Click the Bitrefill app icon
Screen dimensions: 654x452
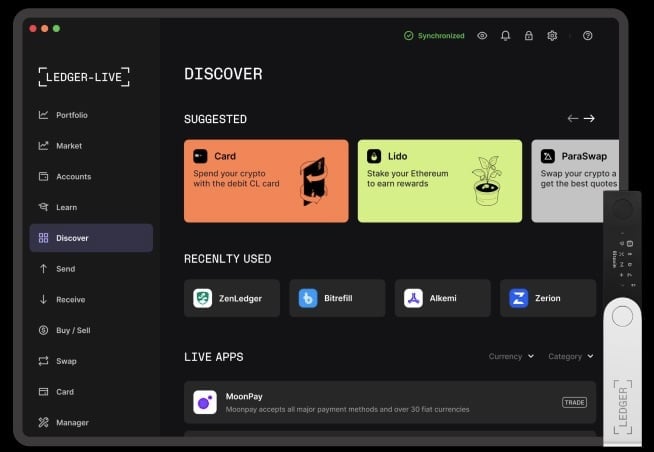point(308,298)
